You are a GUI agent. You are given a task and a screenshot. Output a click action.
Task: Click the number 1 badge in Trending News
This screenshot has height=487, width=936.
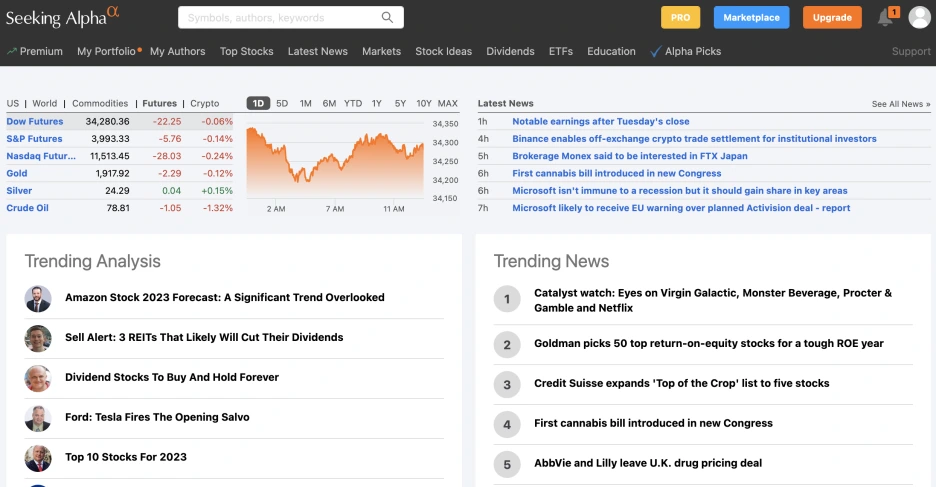tap(507, 299)
